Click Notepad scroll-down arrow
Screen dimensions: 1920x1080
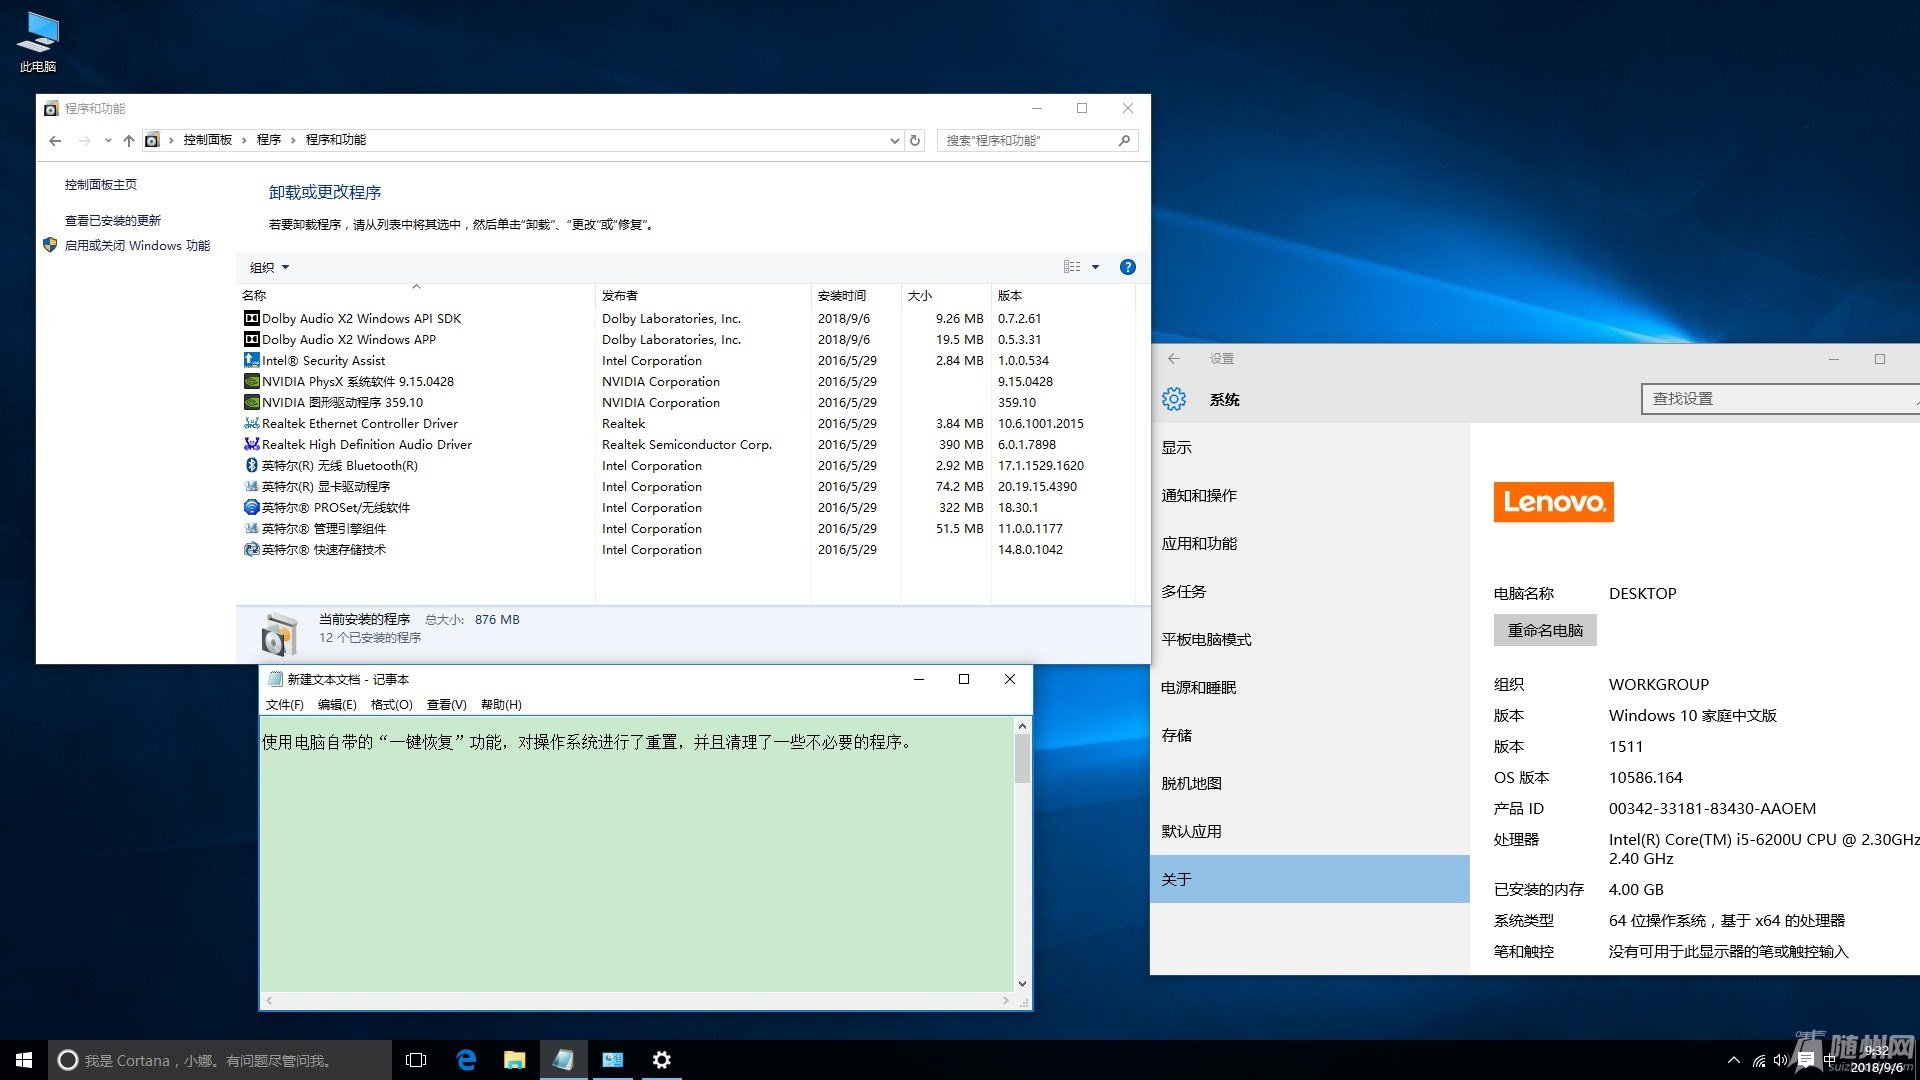coord(1022,984)
